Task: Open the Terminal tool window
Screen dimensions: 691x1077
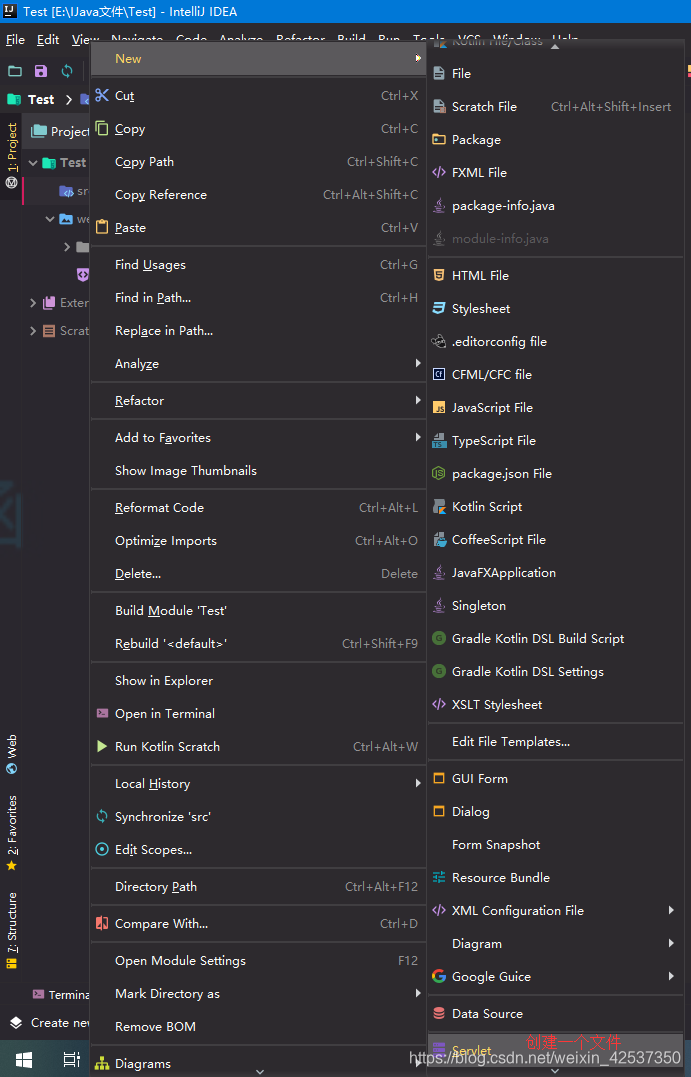Action: (60, 994)
